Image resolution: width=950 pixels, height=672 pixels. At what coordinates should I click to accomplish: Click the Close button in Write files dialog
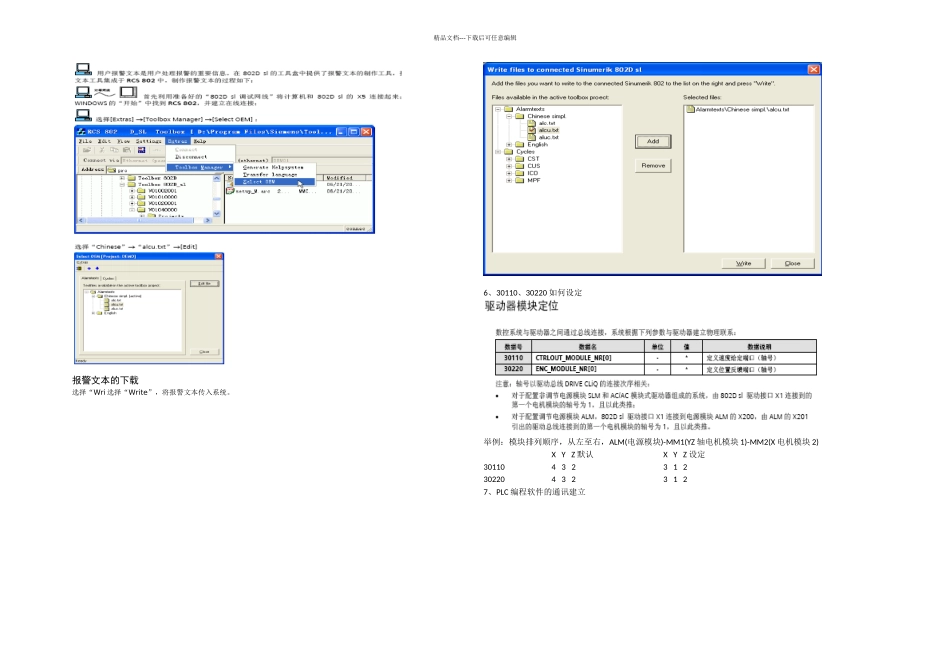point(792,264)
